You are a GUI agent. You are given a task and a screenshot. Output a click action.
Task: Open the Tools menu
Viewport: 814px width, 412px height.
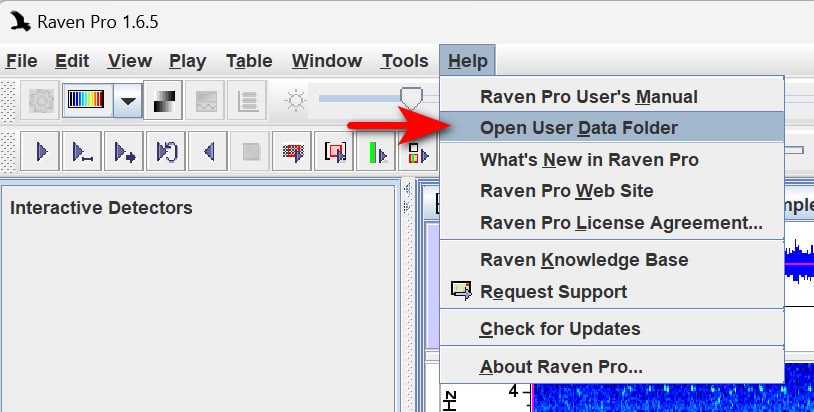[x=405, y=61]
